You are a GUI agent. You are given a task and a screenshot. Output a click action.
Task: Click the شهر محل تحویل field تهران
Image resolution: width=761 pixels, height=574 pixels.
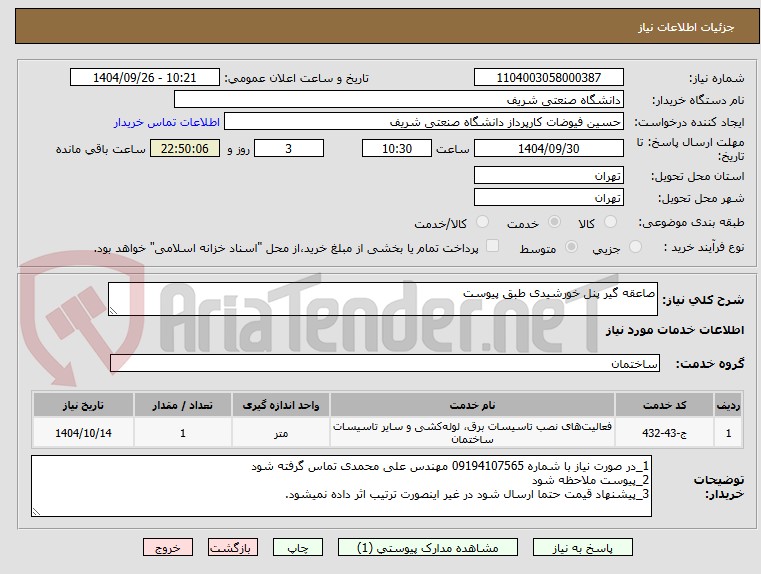548,197
